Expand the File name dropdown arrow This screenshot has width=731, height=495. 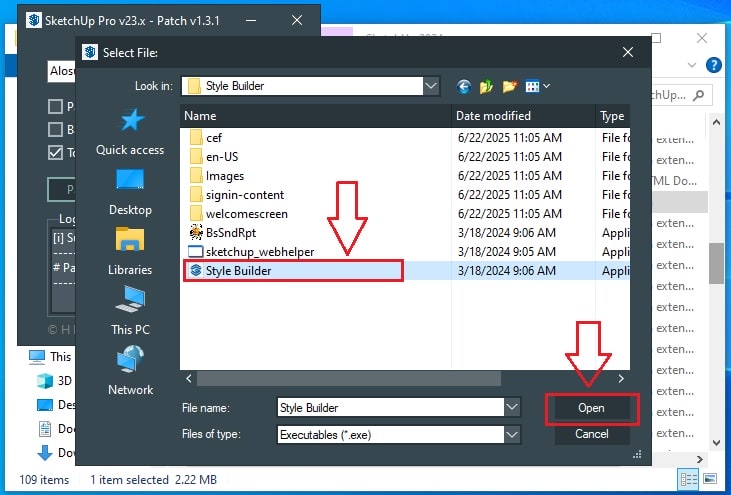(x=512, y=407)
